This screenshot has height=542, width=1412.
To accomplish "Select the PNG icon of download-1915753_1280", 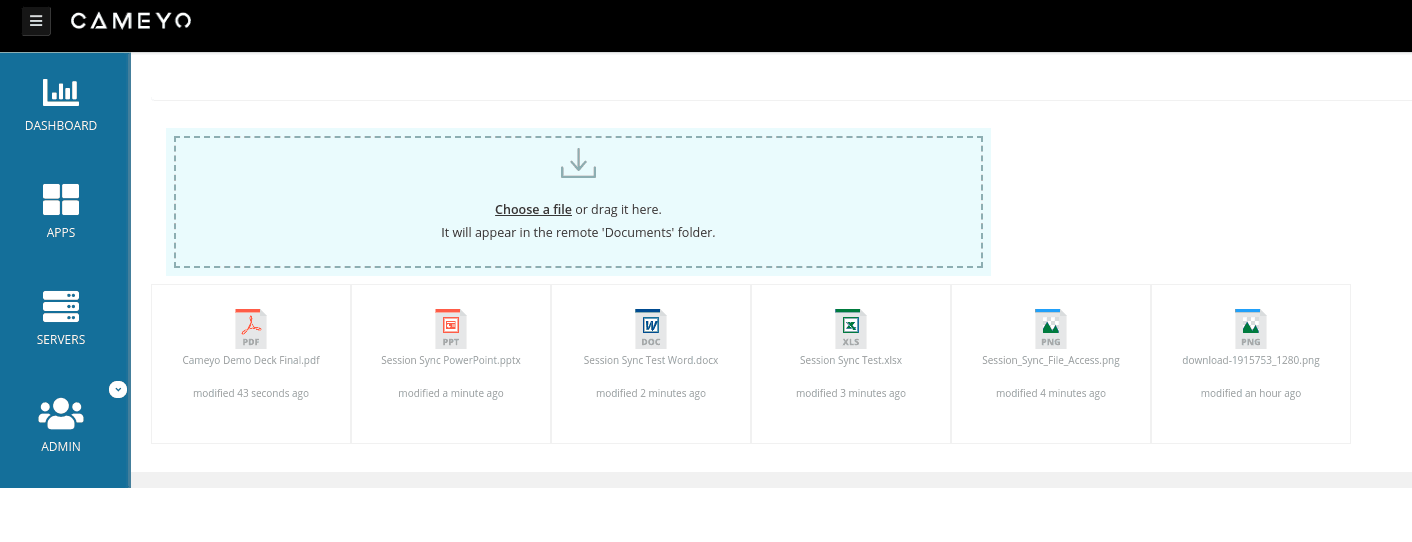I will (x=1251, y=328).
